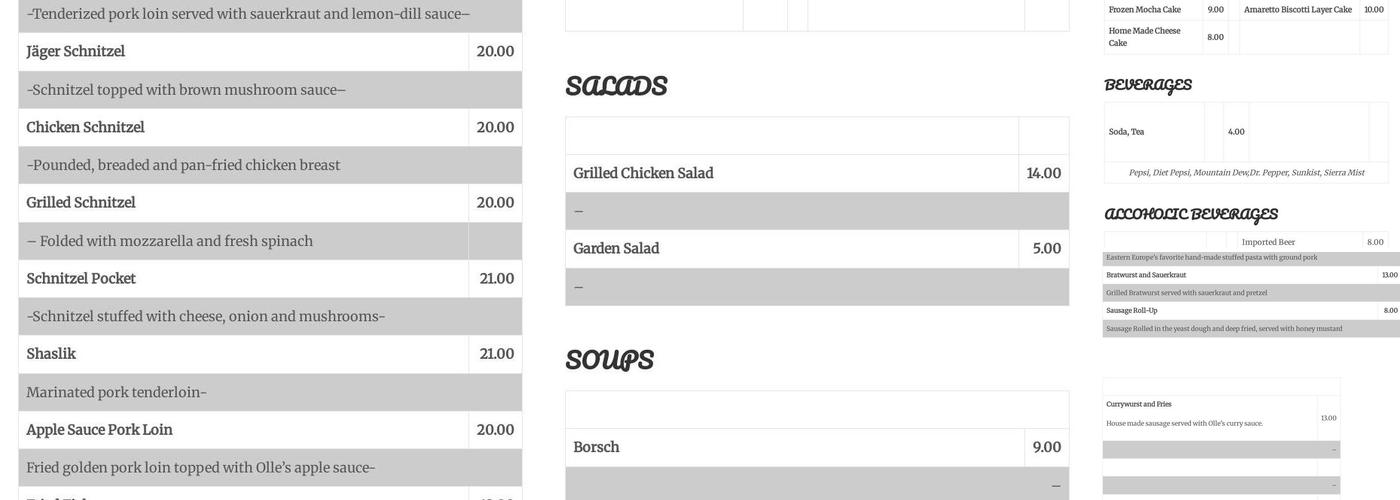Viewport: 1400px width, 500px height.
Task: Select the Alcoholic Beverages heading
Action: tap(1190, 214)
